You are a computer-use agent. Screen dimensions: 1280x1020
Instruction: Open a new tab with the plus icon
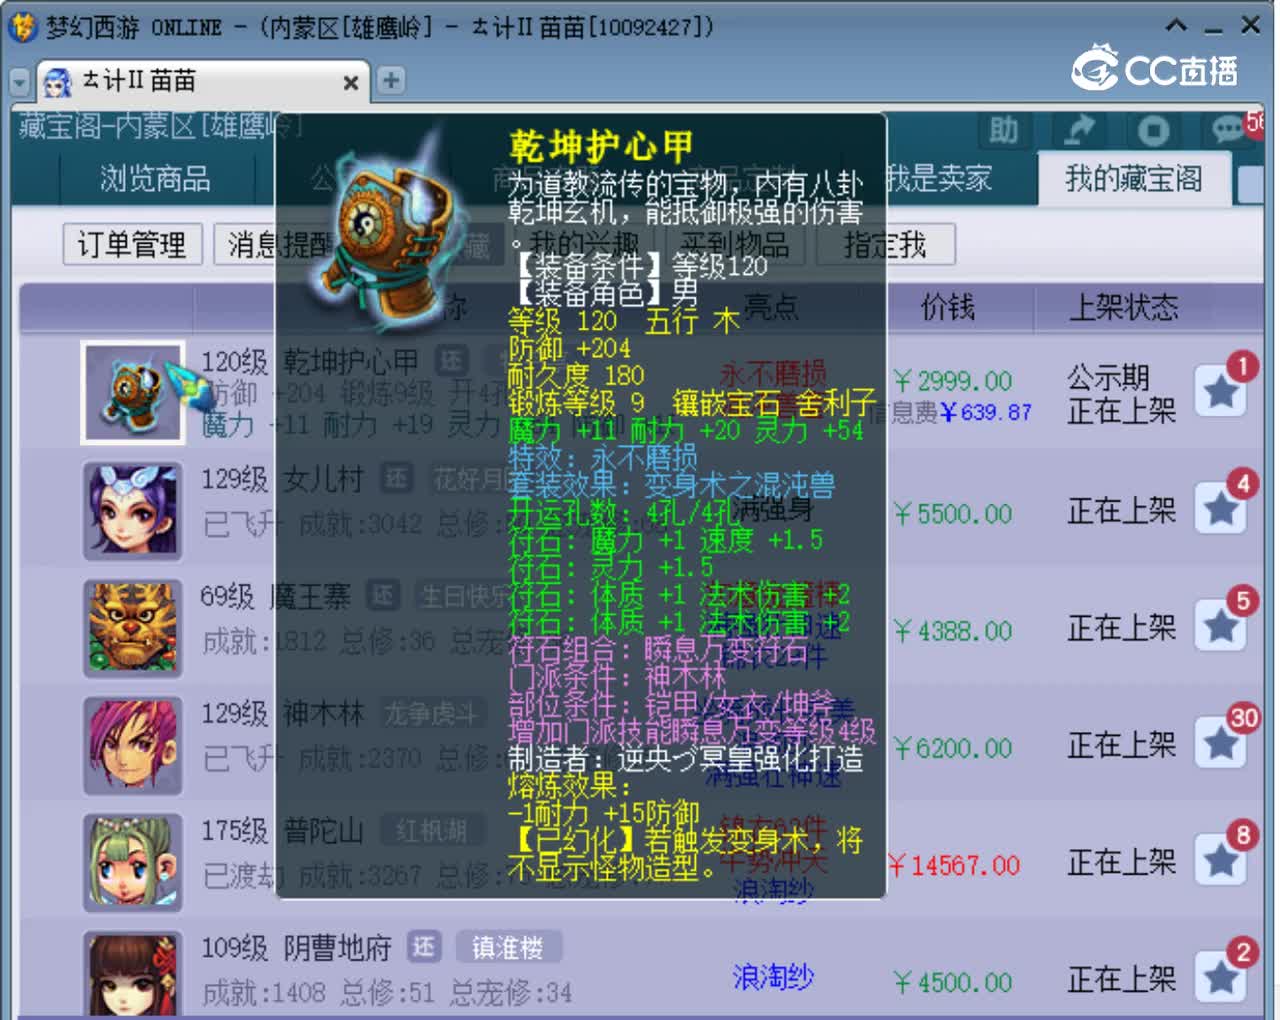pyautogui.click(x=391, y=80)
